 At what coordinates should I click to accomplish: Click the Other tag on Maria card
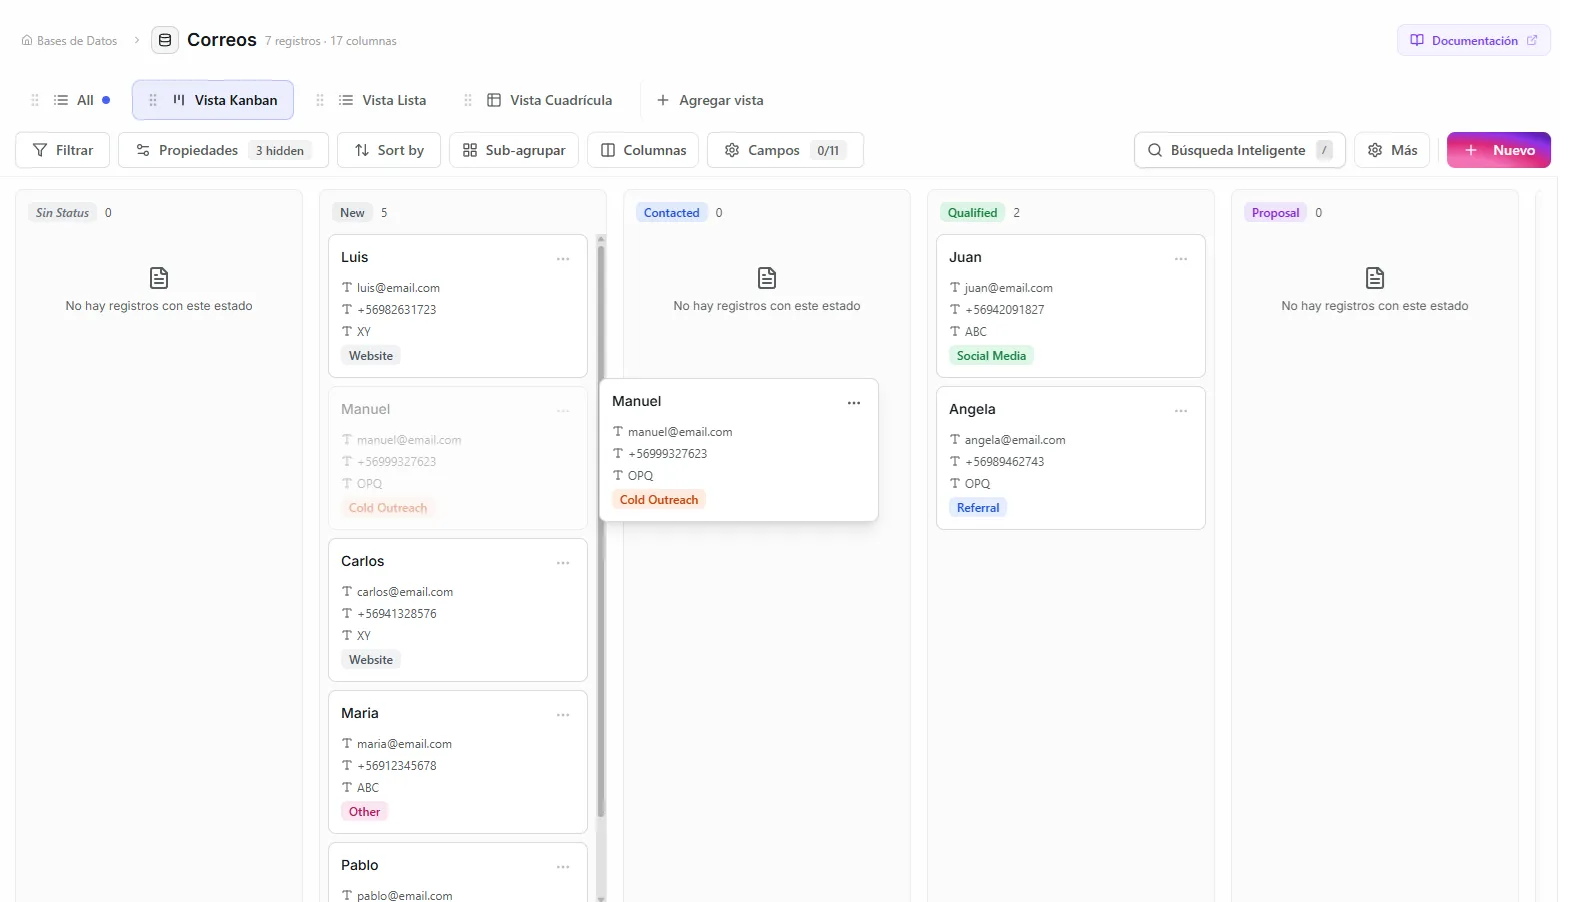point(365,812)
